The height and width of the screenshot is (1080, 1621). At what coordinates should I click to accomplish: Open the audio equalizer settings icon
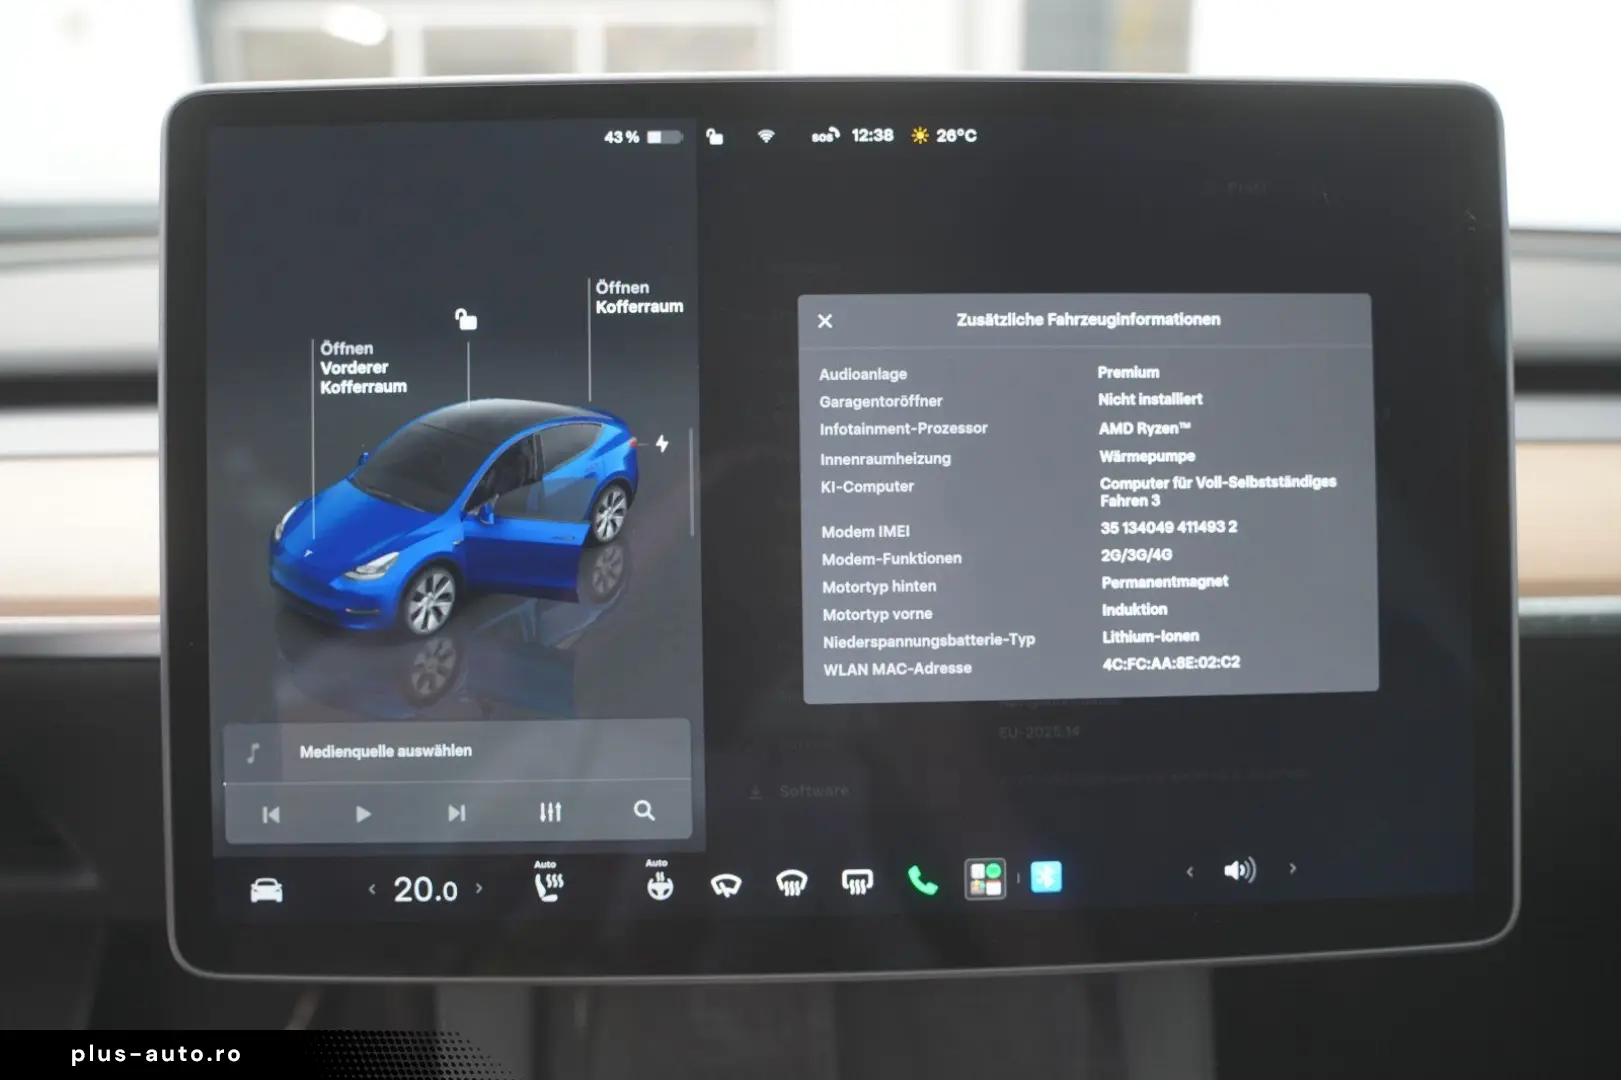point(550,812)
